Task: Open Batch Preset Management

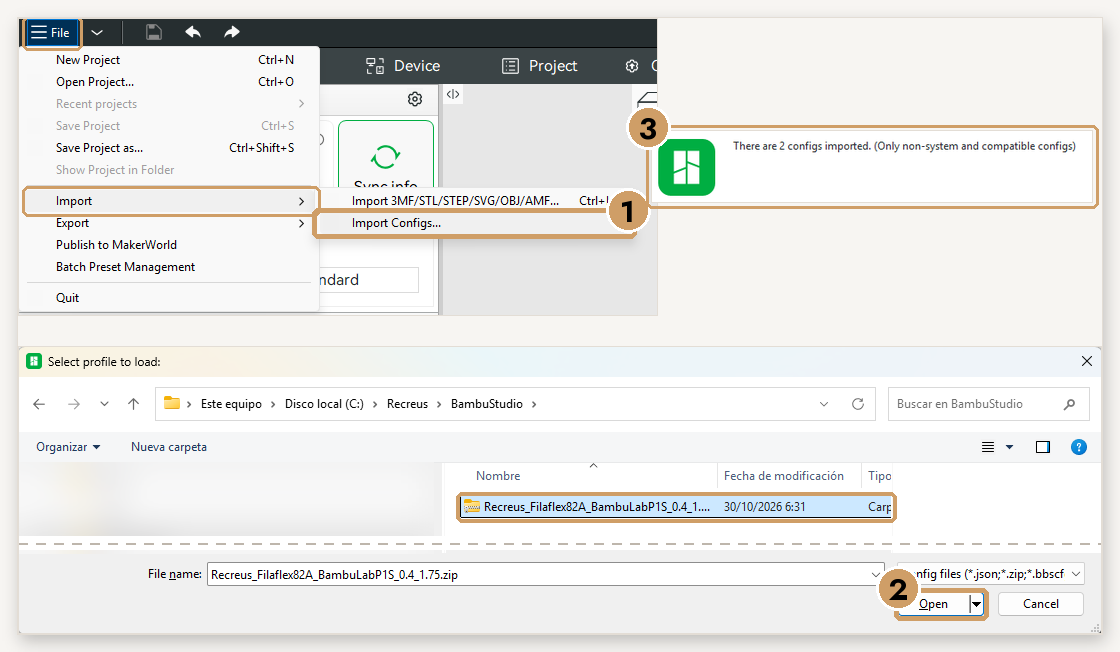Action: point(171,267)
